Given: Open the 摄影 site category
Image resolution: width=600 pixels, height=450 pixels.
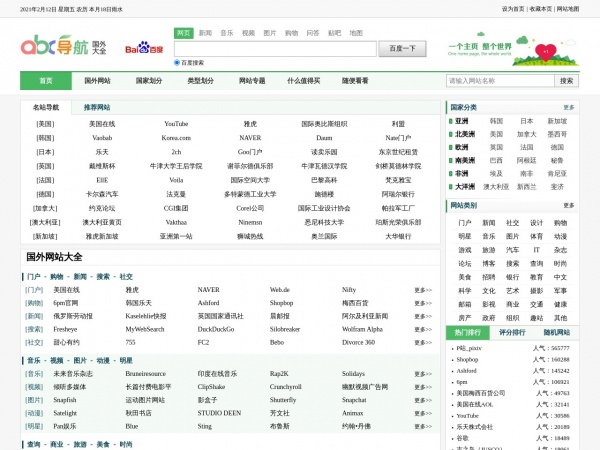Looking at the screenshot, I should [536, 291].
